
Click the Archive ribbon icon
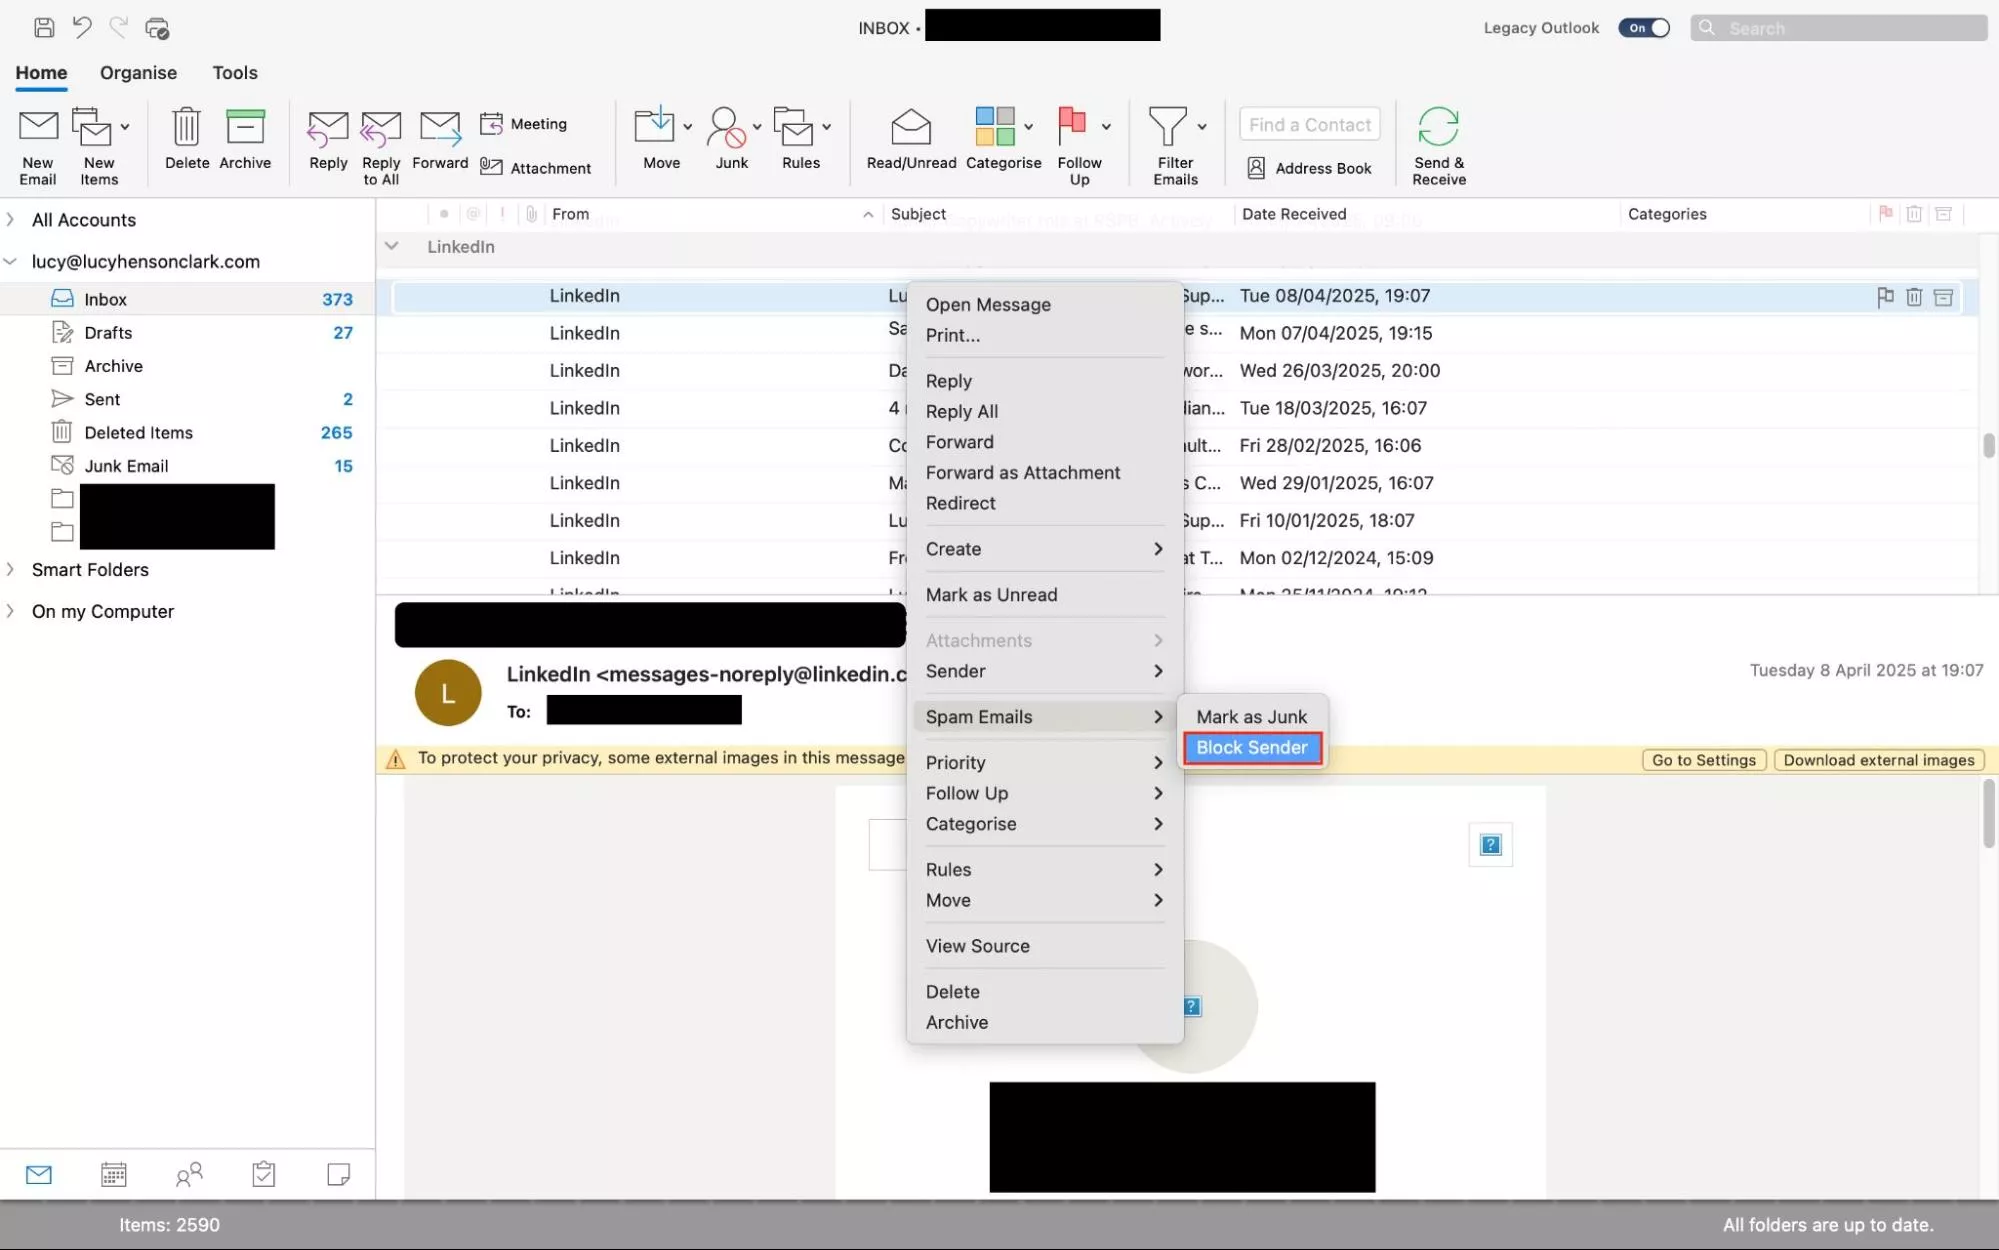pos(245,128)
